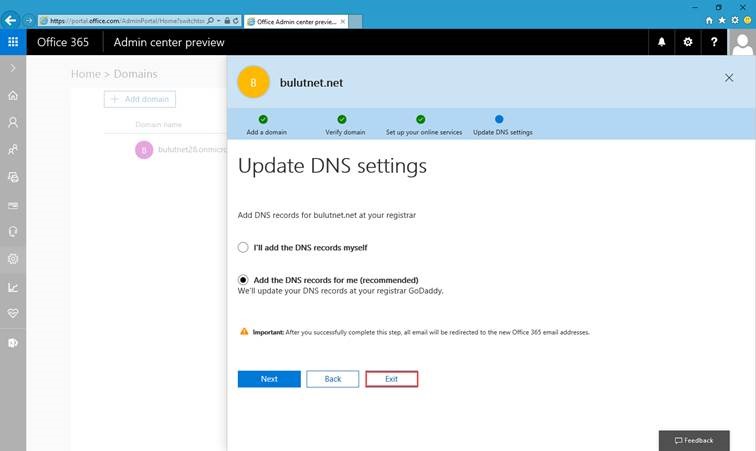Open the Office 365 app launcher grid

(13, 42)
